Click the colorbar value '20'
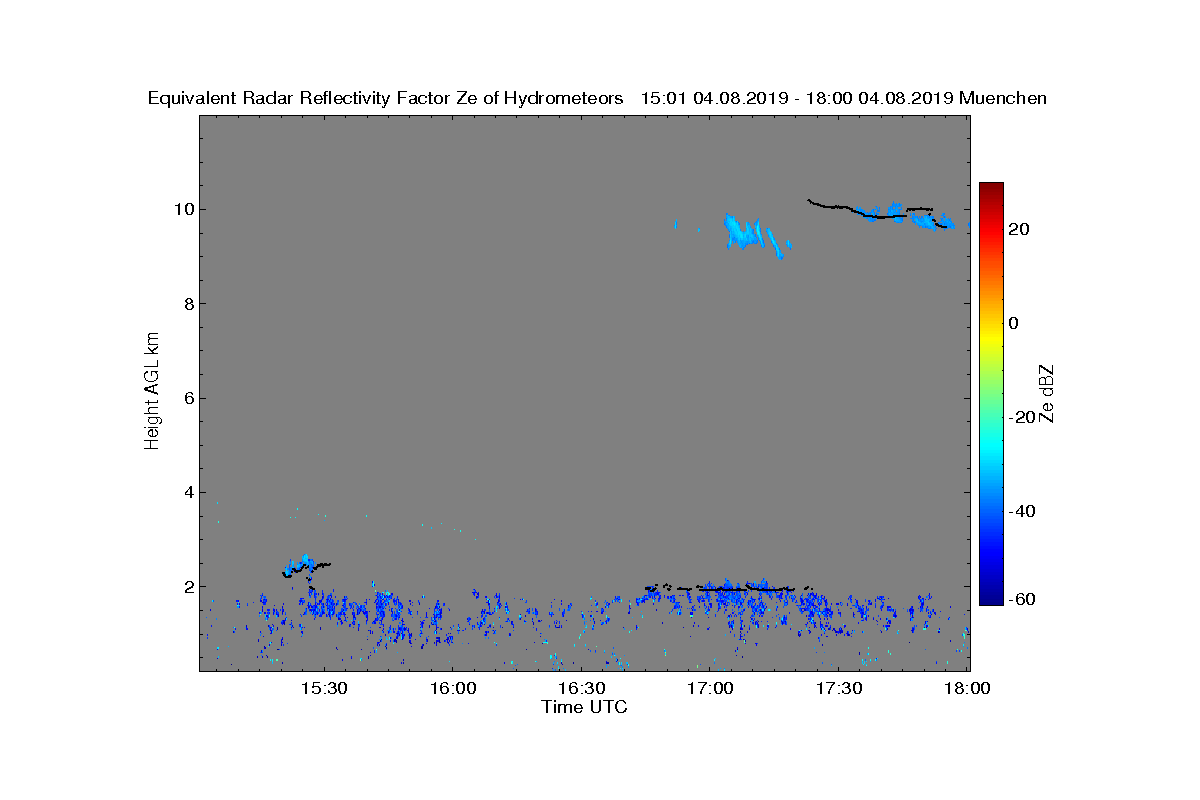The width and height of the screenshot is (1200, 800). coord(1020,229)
